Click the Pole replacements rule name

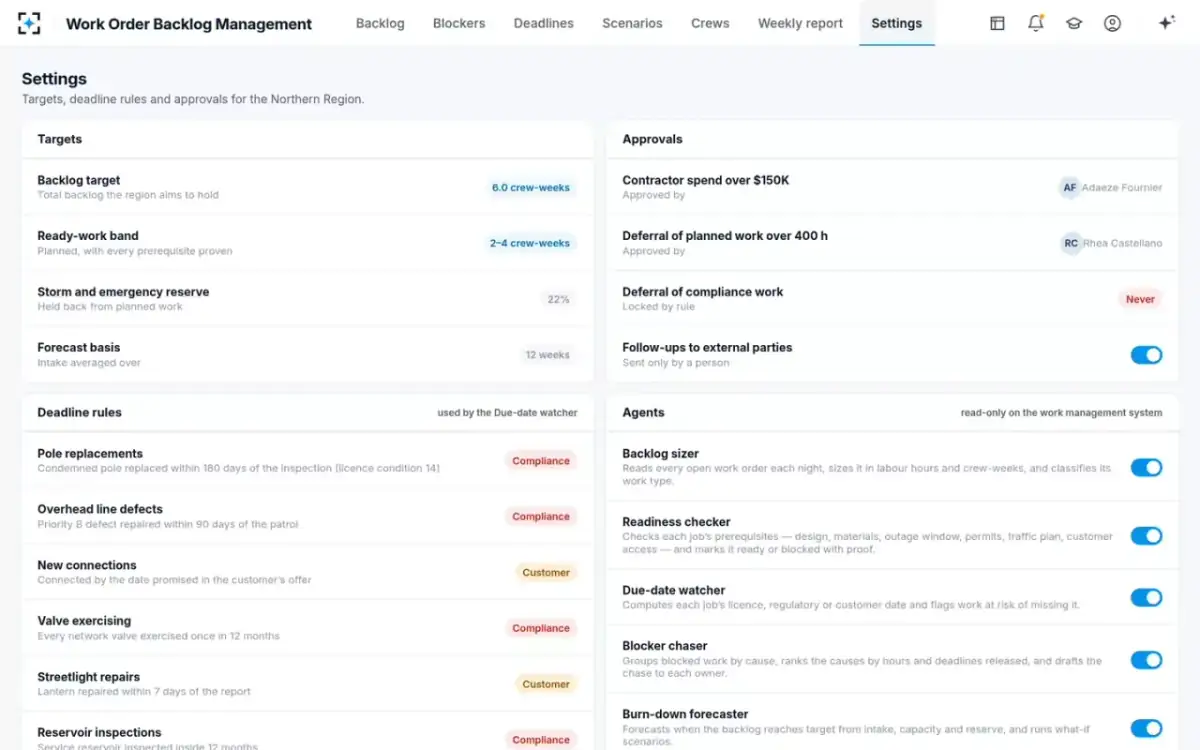coord(90,454)
